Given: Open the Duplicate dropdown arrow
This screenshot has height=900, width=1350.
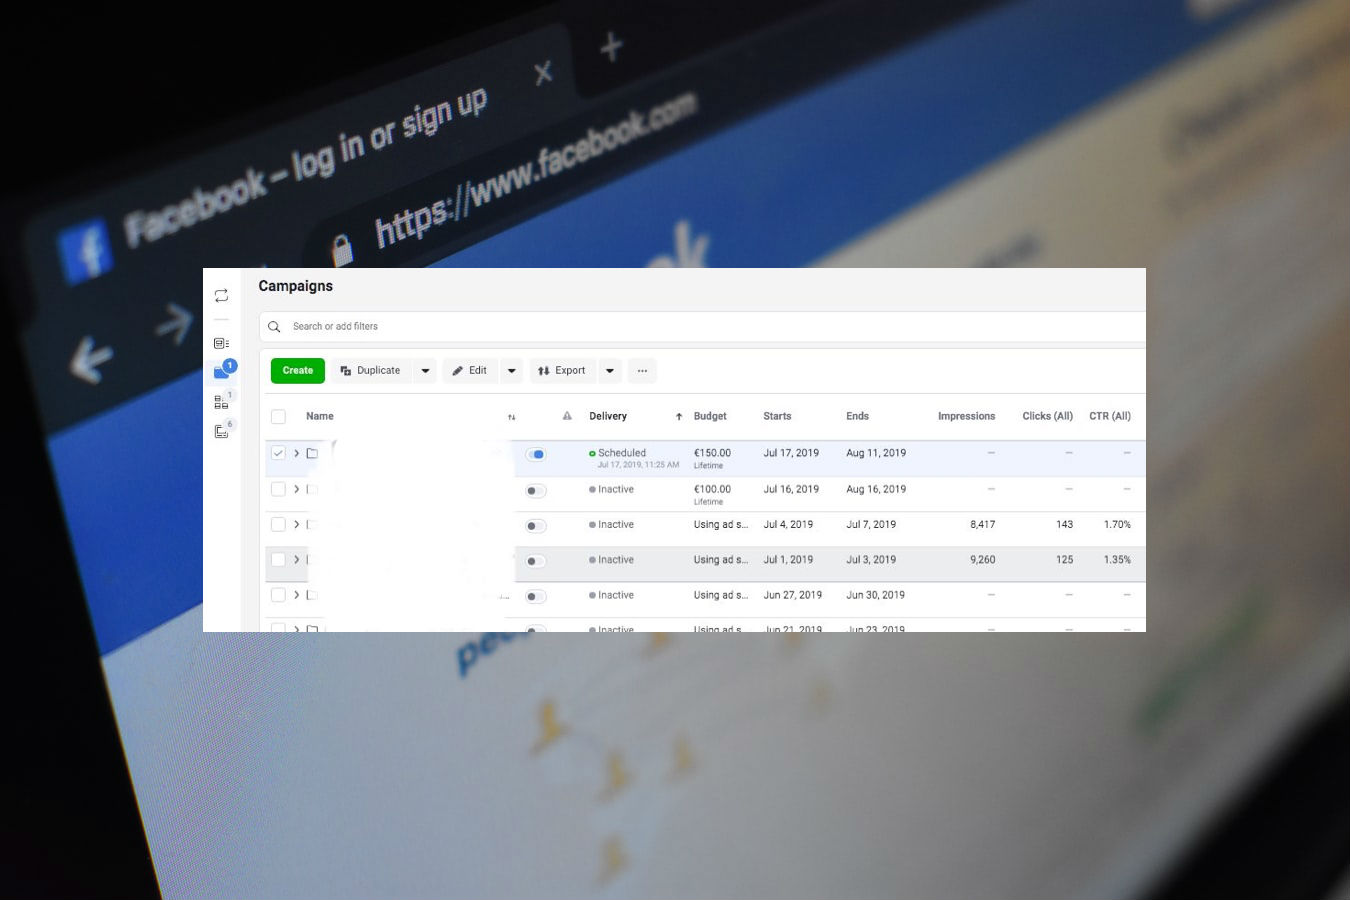Looking at the screenshot, I should pyautogui.click(x=425, y=370).
